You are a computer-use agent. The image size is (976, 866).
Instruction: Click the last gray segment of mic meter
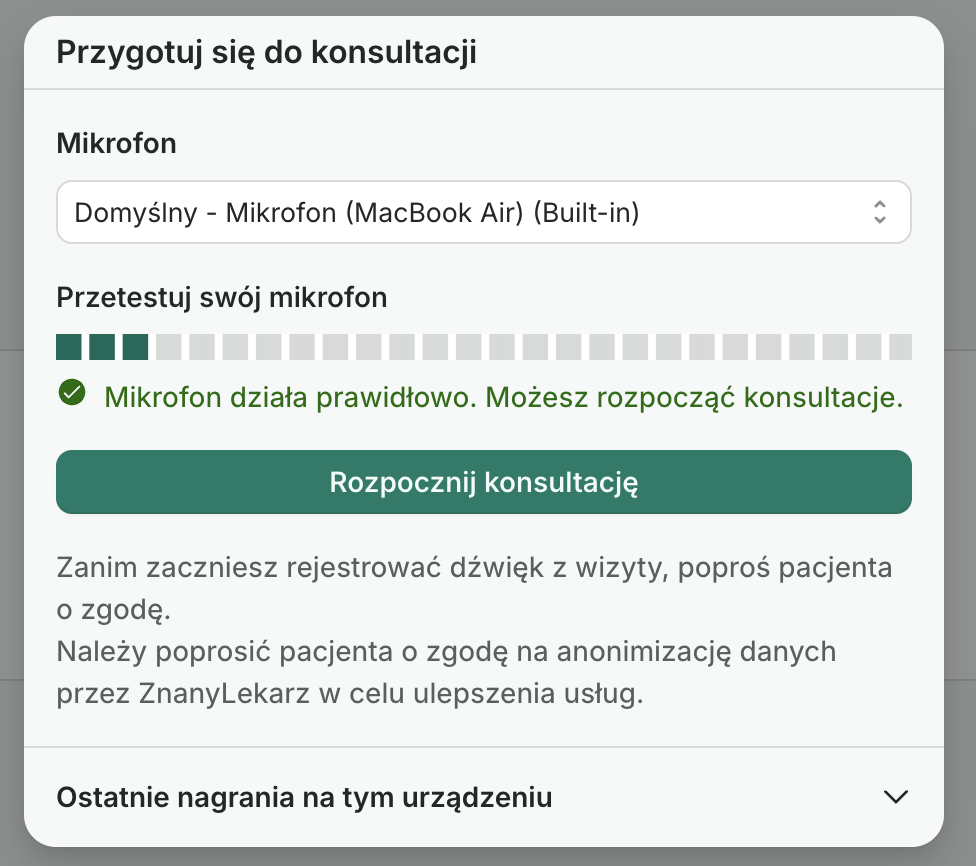pos(901,346)
